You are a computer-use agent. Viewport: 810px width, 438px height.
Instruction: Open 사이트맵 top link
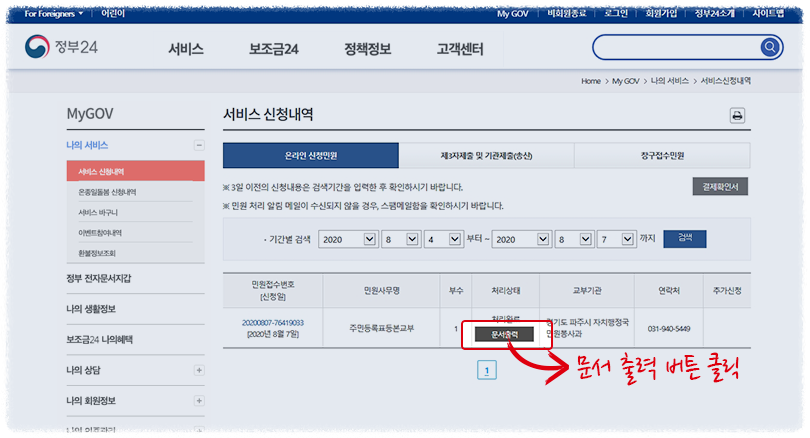point(768,13)
